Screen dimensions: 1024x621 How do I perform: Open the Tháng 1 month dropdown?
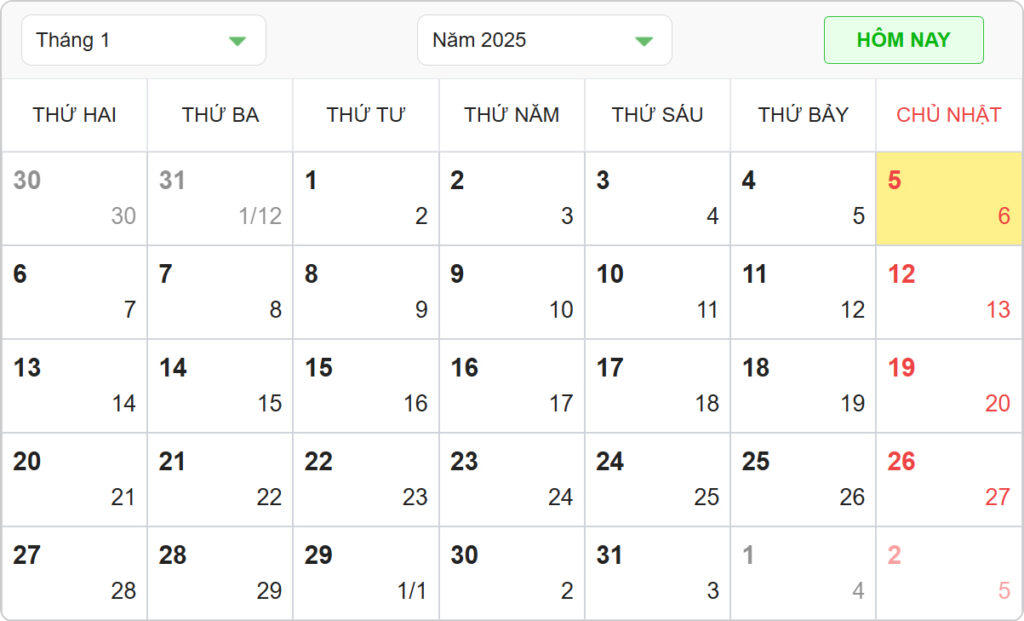(143, 40)
